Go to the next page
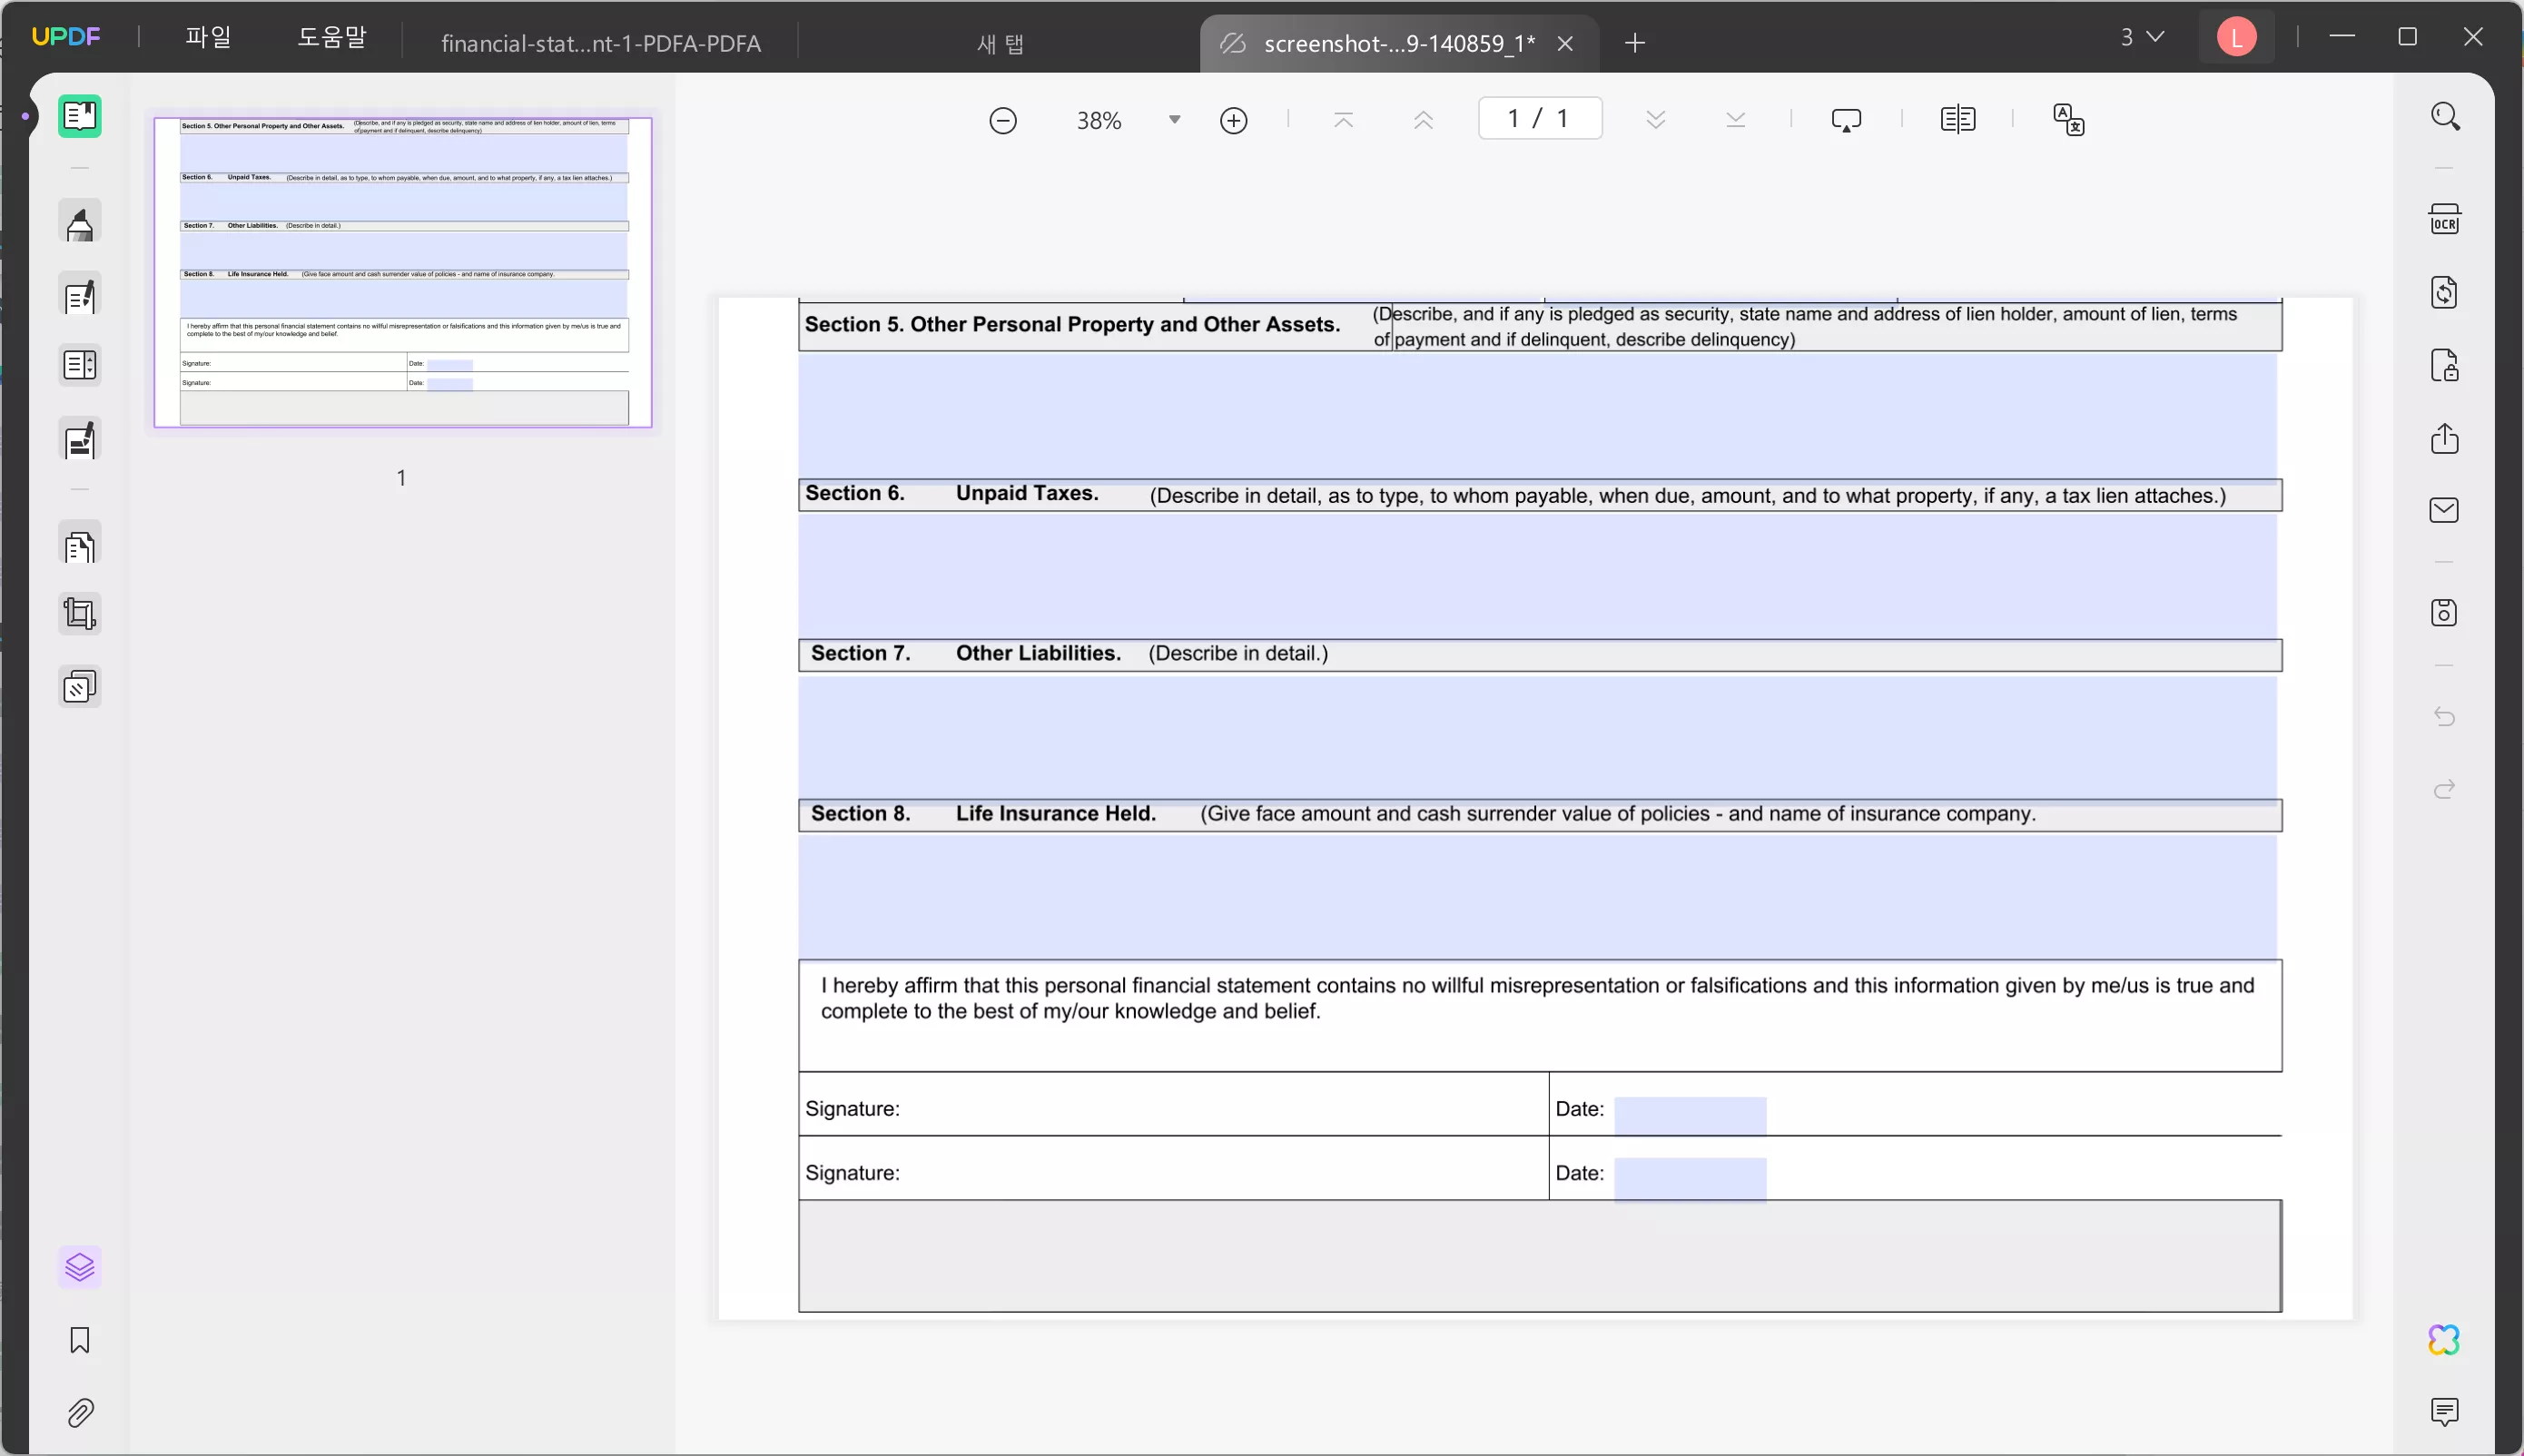Screen dimensions: 2524x1456 tap(1656, 120)
